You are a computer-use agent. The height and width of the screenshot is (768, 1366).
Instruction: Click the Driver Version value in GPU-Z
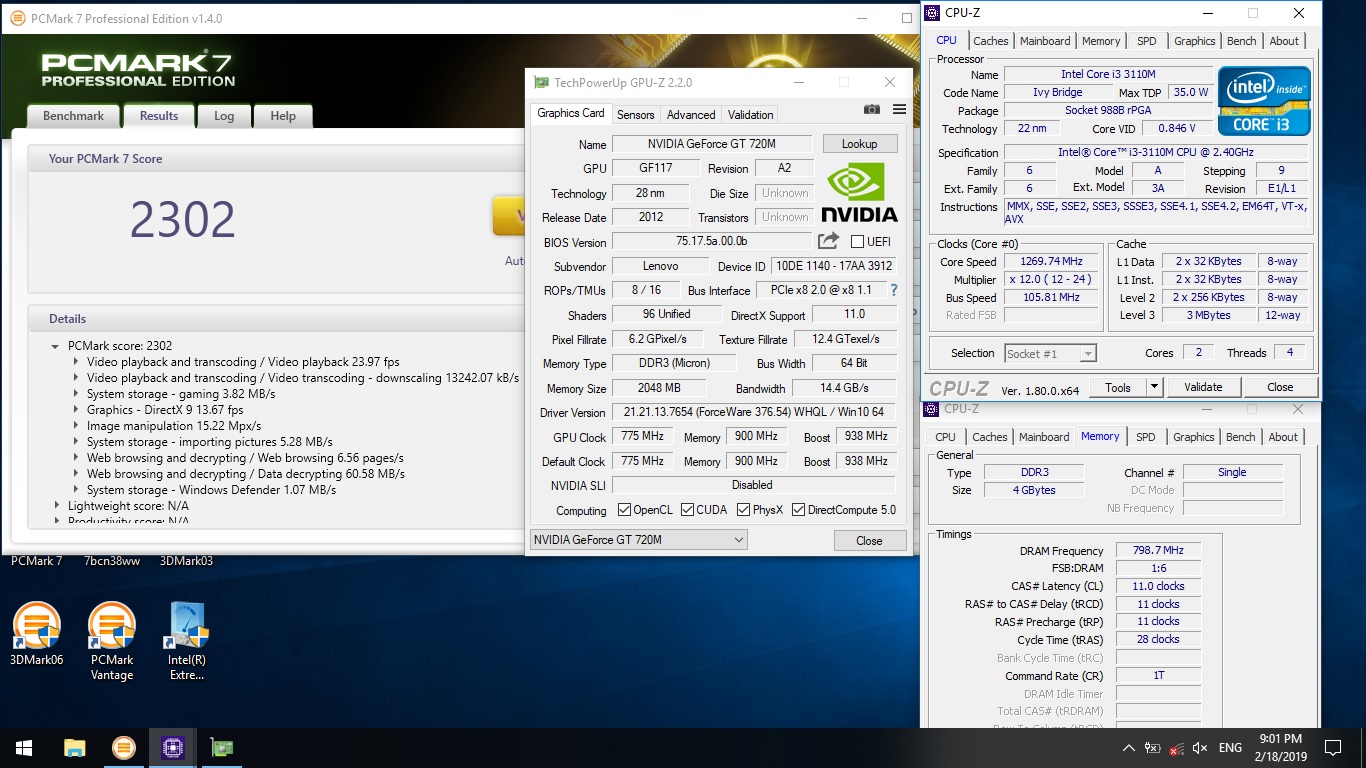754,413
